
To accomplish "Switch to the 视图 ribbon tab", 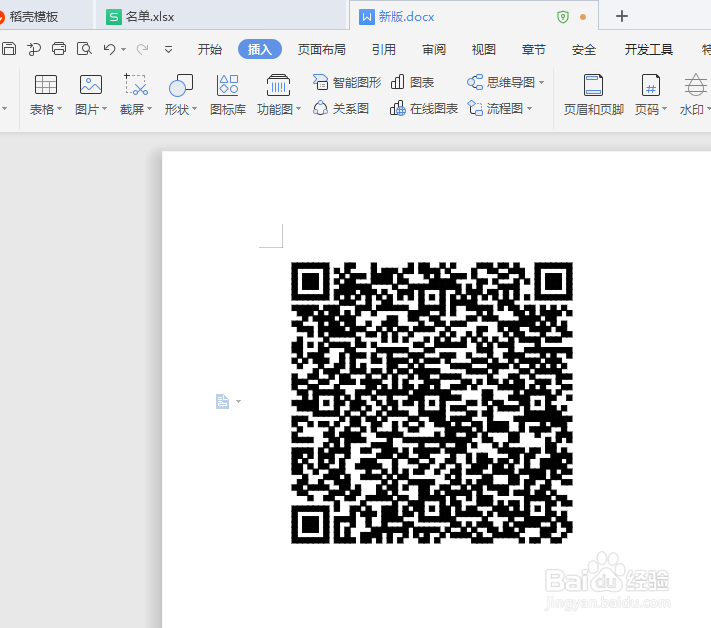I will 483,49.
